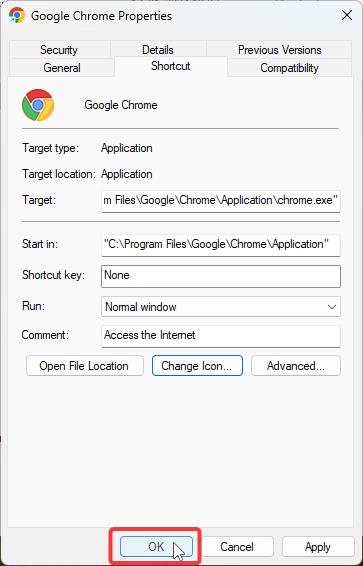Focus the Target path field
The height and width of the screenshot is (566, 363).
221,200
